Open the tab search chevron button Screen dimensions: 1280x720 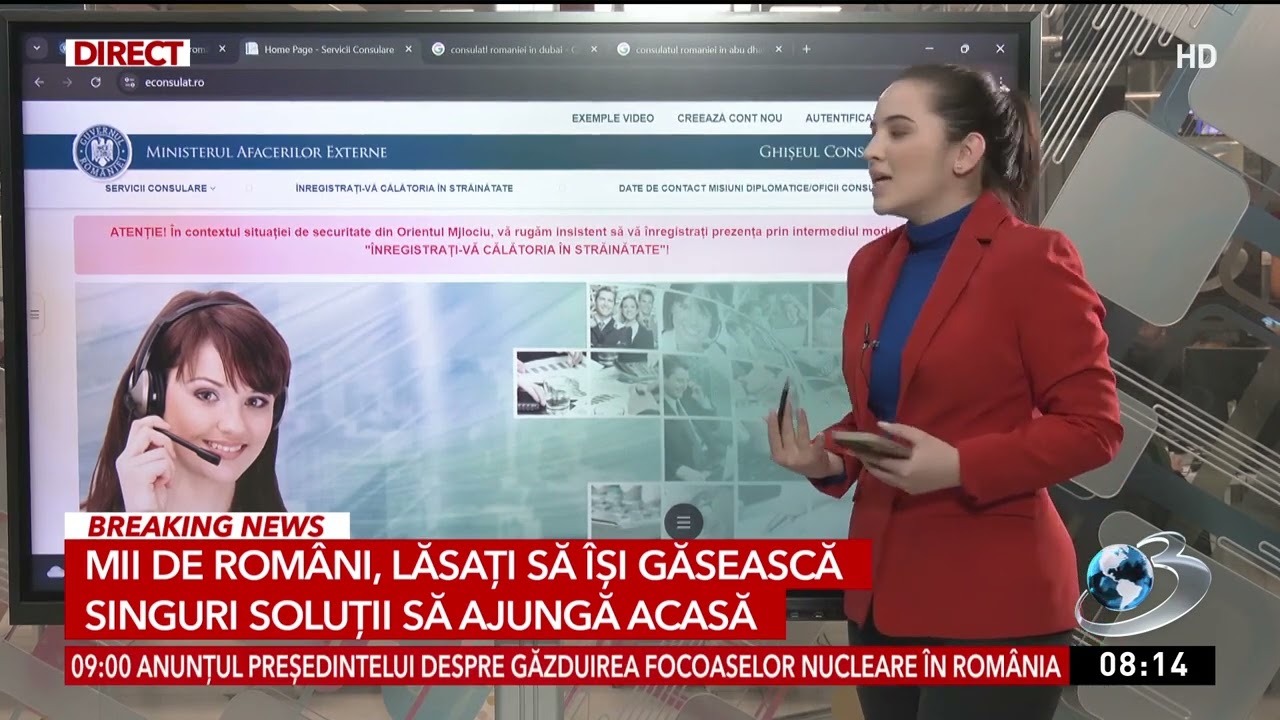point(37,48)
